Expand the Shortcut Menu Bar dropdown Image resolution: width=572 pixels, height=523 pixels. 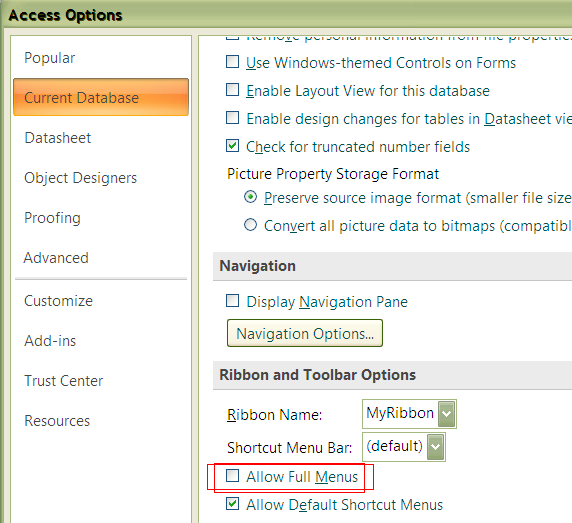point(436,447)
